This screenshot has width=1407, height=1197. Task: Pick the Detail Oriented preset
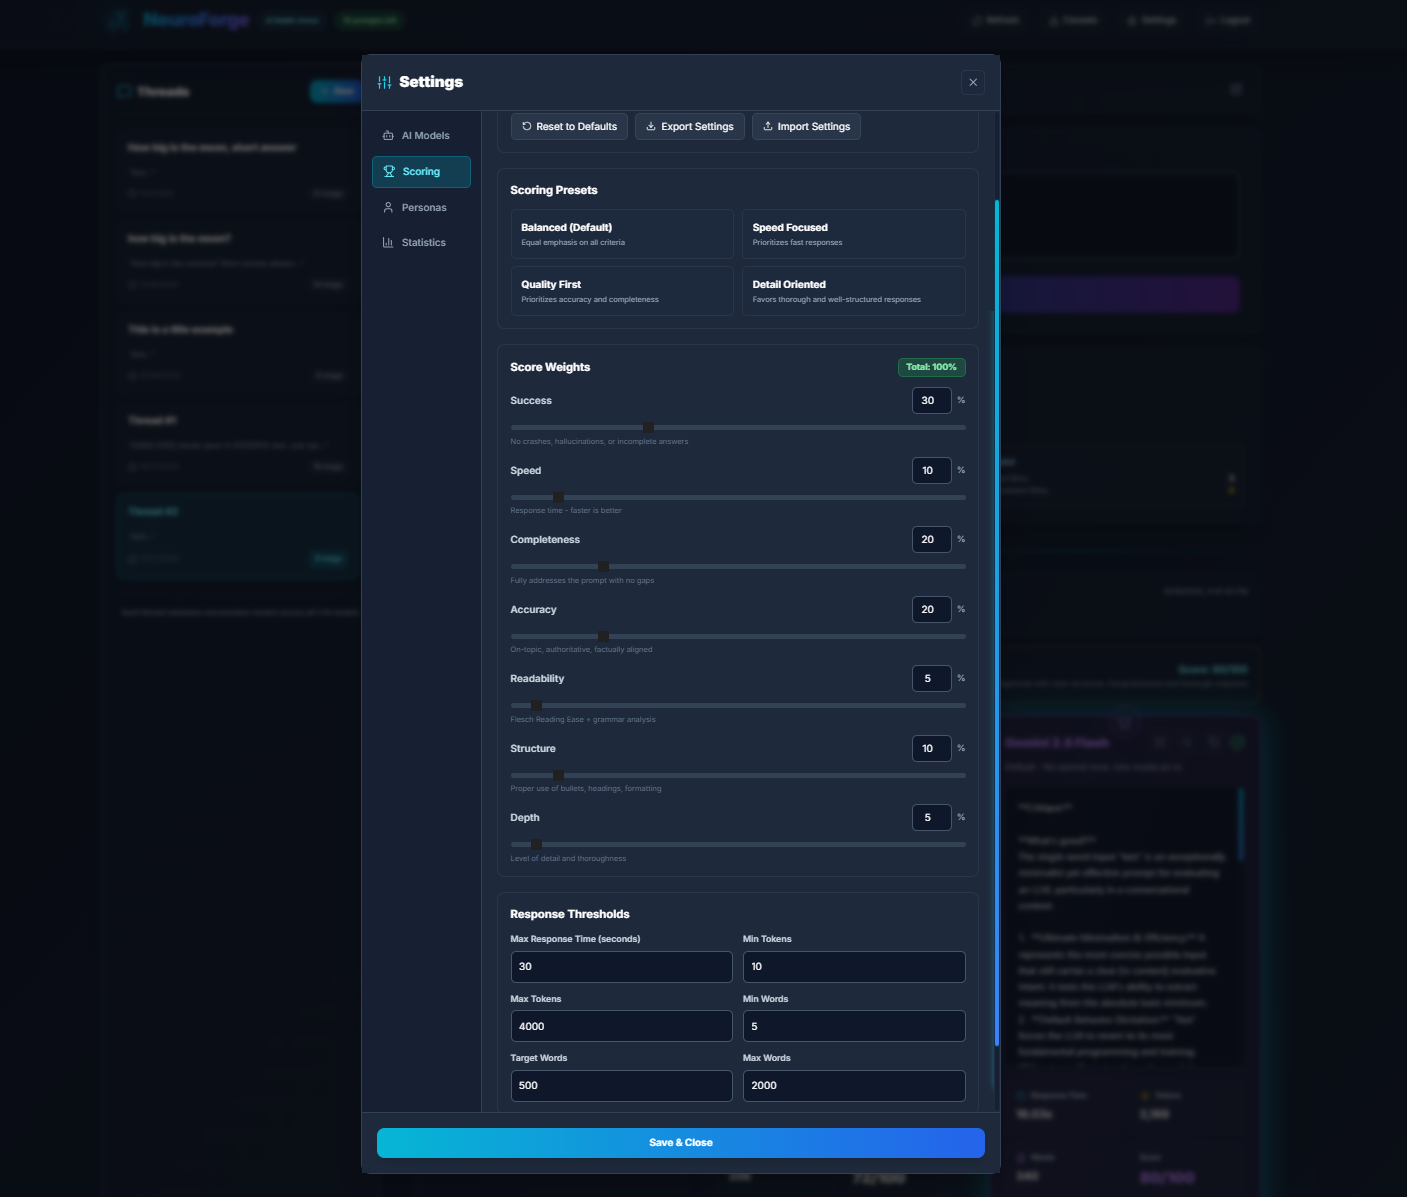(853, 291)
